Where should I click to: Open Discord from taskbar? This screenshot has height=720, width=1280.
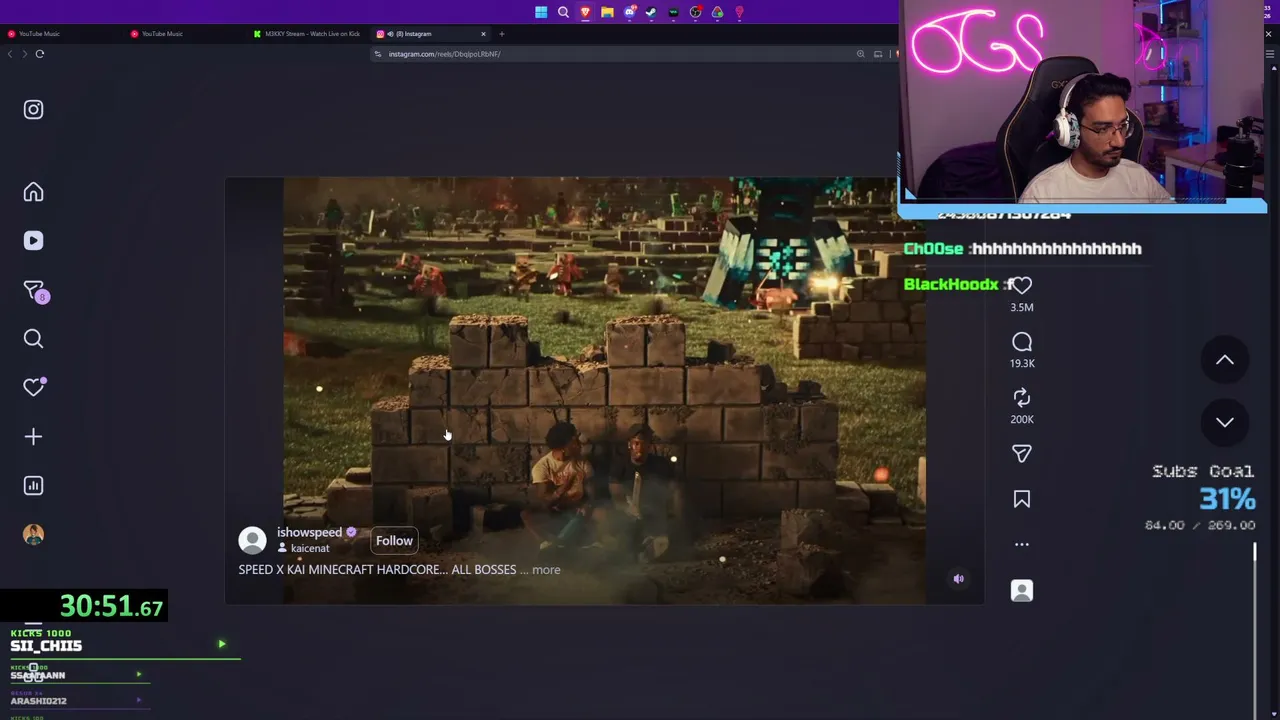[629, 12]
